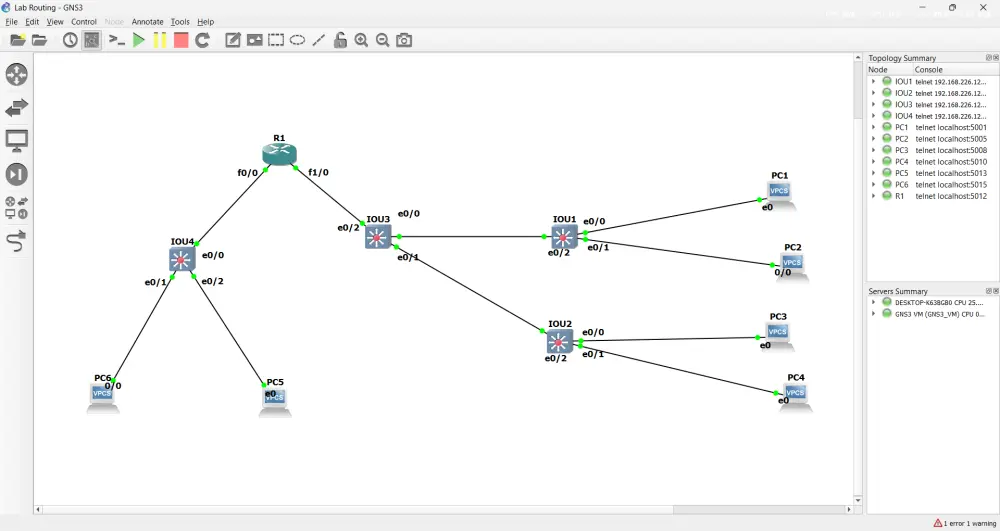Click the canvas vertical scrollbar thumb

[858, 91]
